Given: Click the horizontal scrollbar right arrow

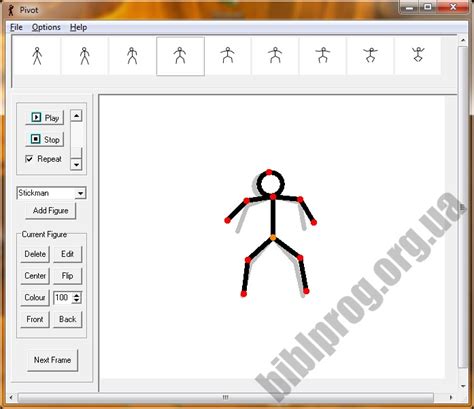Looking at the screenshot, I should [x=450, y=397].
